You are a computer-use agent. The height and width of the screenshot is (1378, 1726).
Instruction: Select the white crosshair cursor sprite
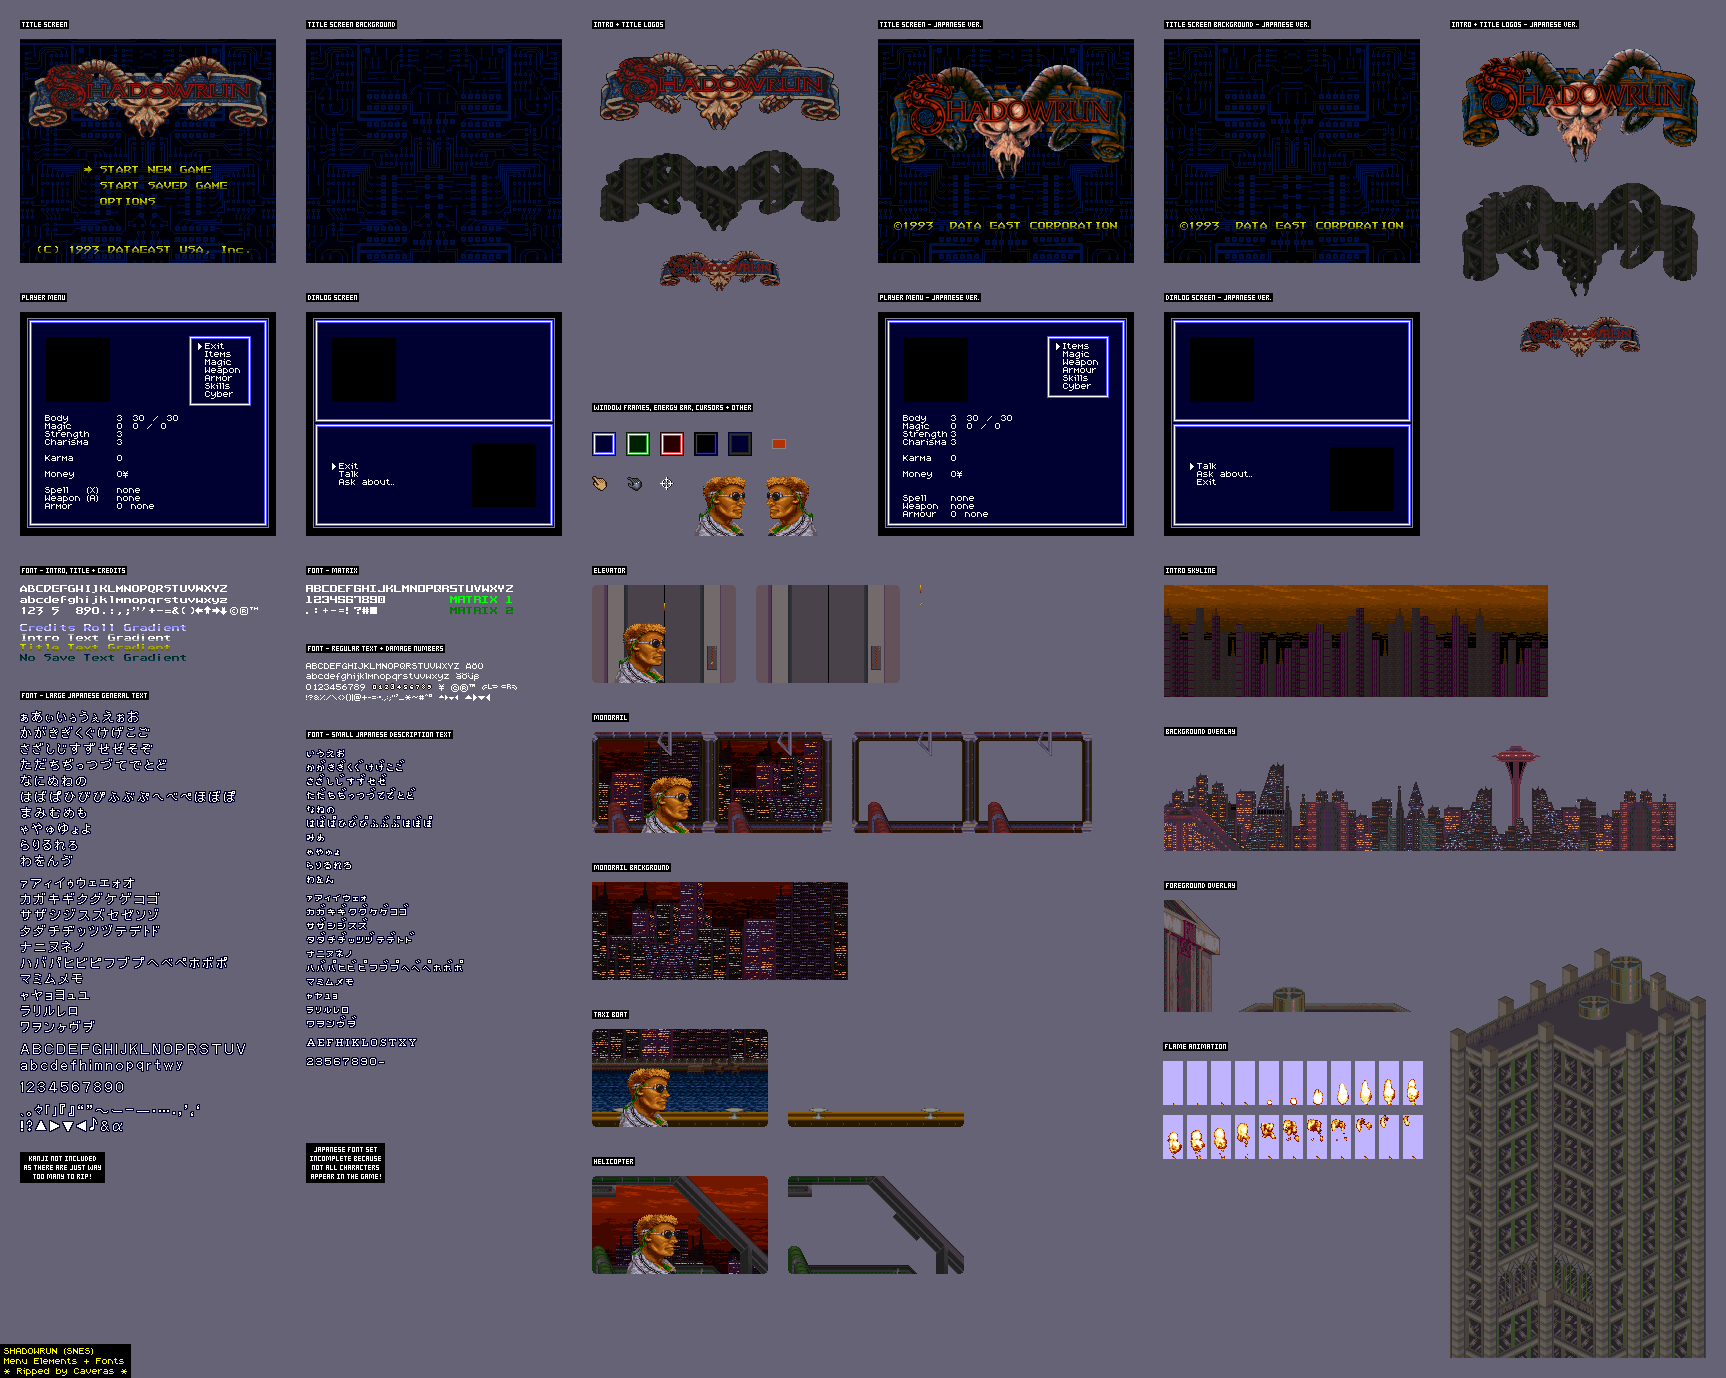click(666, 484)
